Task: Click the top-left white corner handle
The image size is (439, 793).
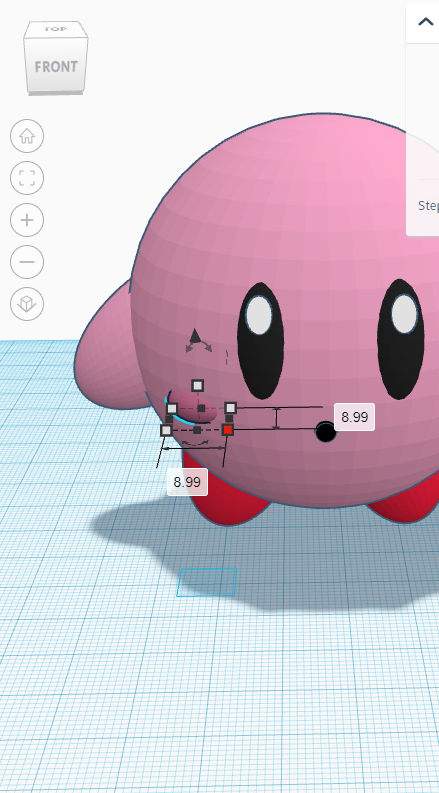Action: 172,408
